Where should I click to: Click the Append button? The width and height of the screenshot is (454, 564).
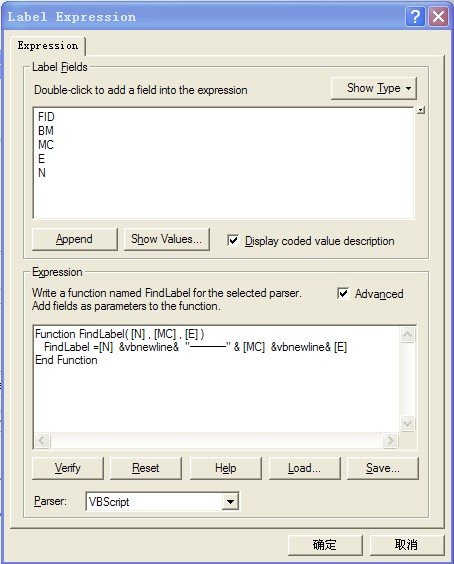coord(74,239)
